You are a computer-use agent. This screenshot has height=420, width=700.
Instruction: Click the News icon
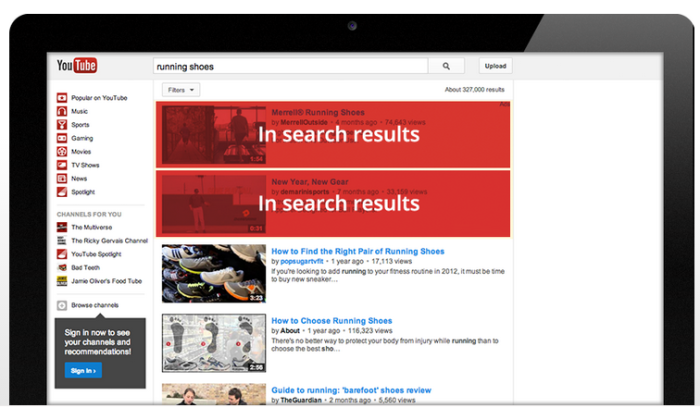(x=62, y=178)
